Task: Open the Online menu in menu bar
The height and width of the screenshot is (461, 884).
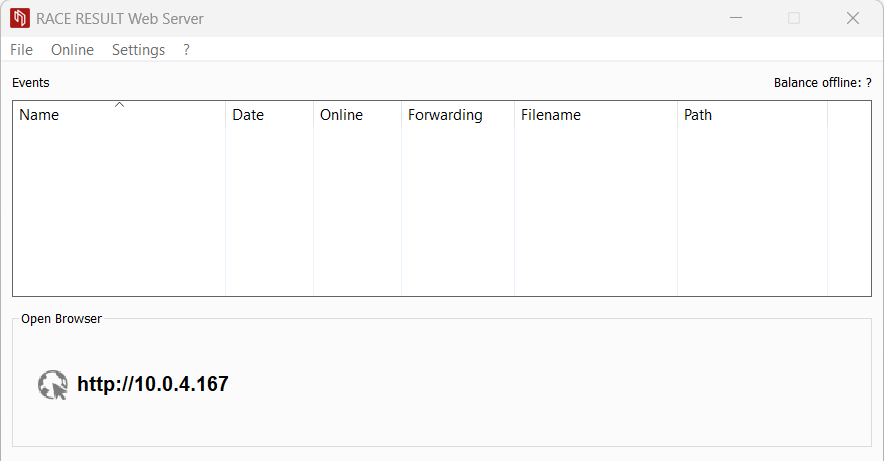Action: (72, 50)
